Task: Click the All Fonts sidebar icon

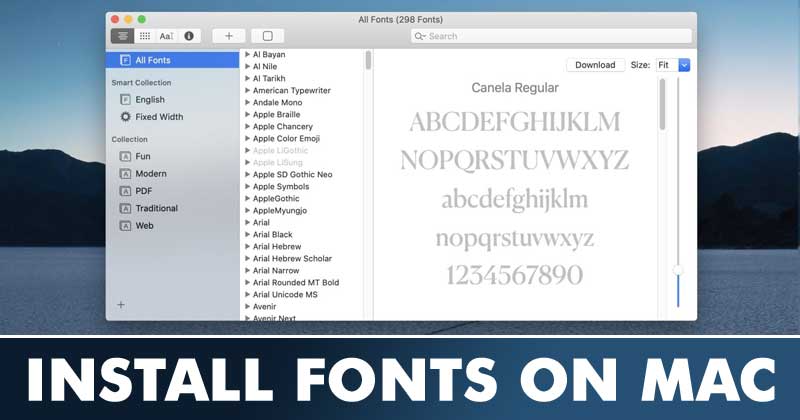Action: (125, 60)
